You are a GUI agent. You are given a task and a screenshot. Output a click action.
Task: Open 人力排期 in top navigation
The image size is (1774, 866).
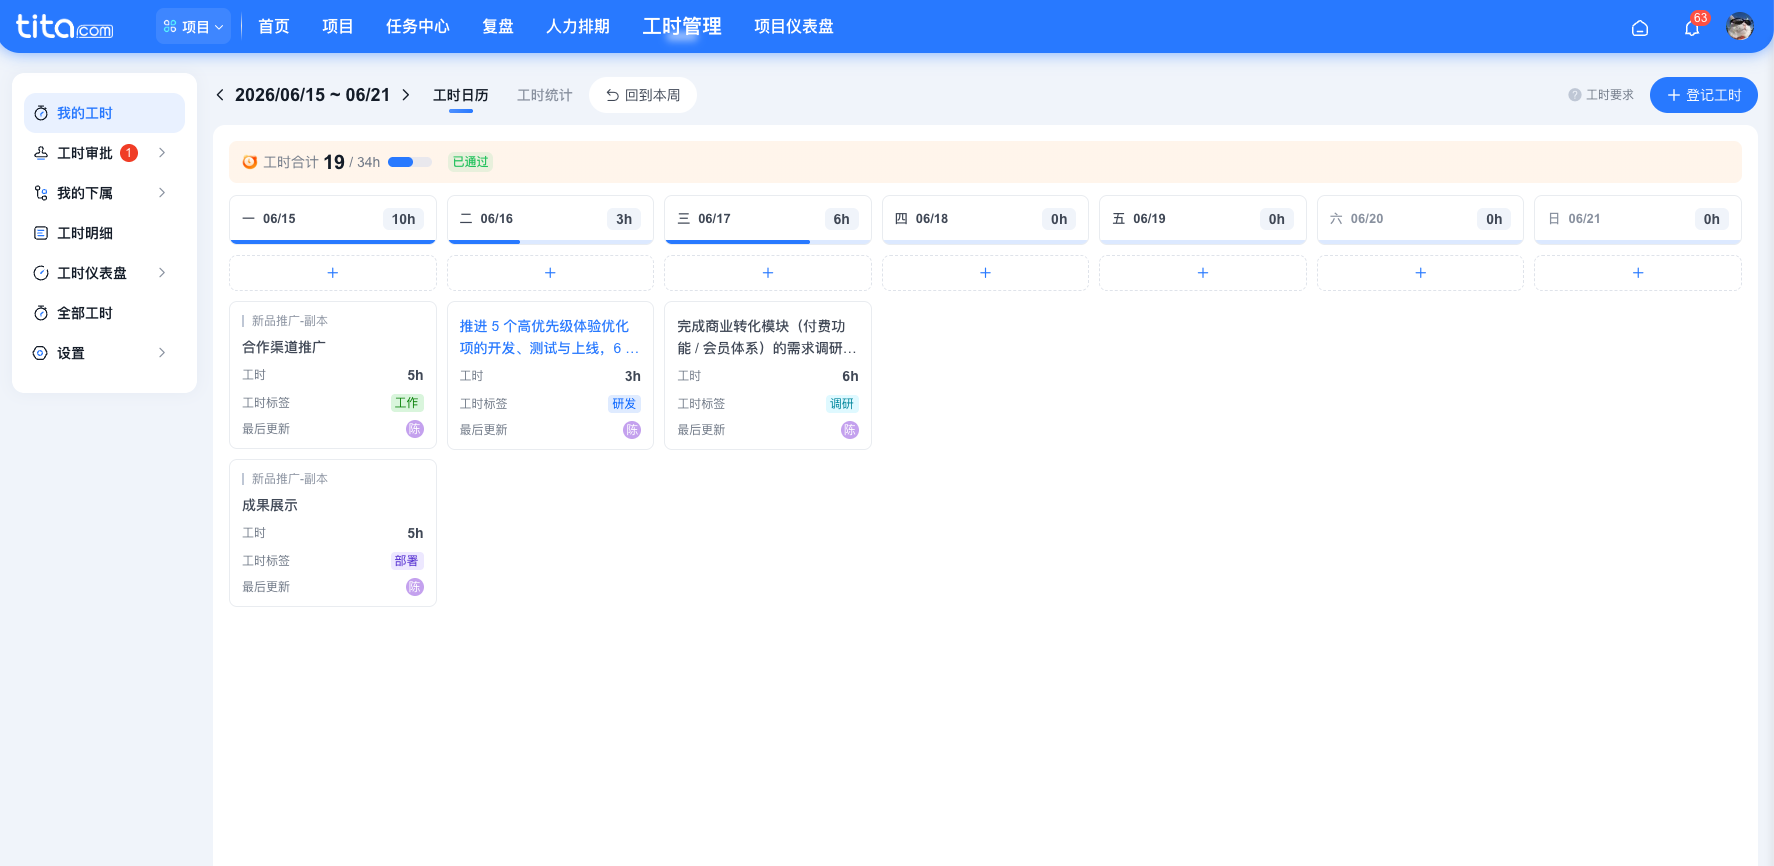(x=578, y=27)
